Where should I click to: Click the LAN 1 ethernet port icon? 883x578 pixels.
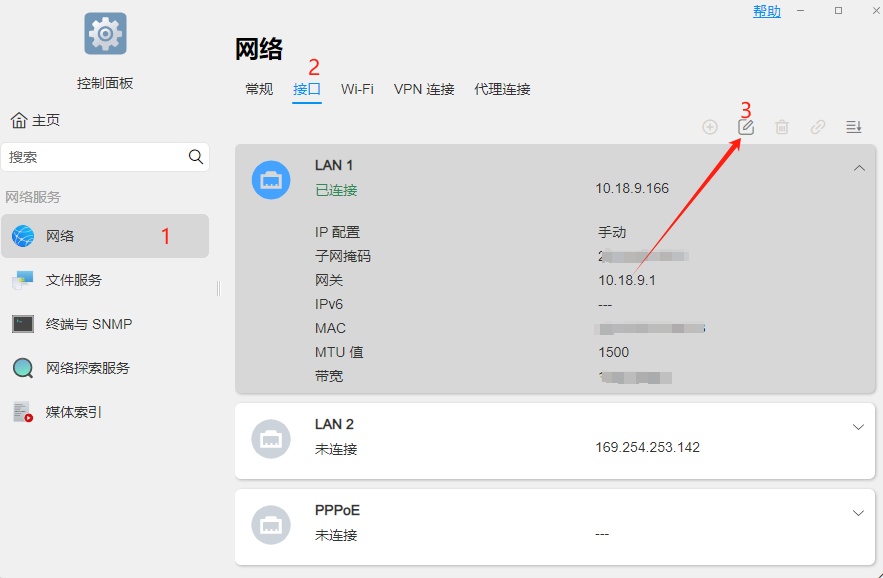point(271,180)
